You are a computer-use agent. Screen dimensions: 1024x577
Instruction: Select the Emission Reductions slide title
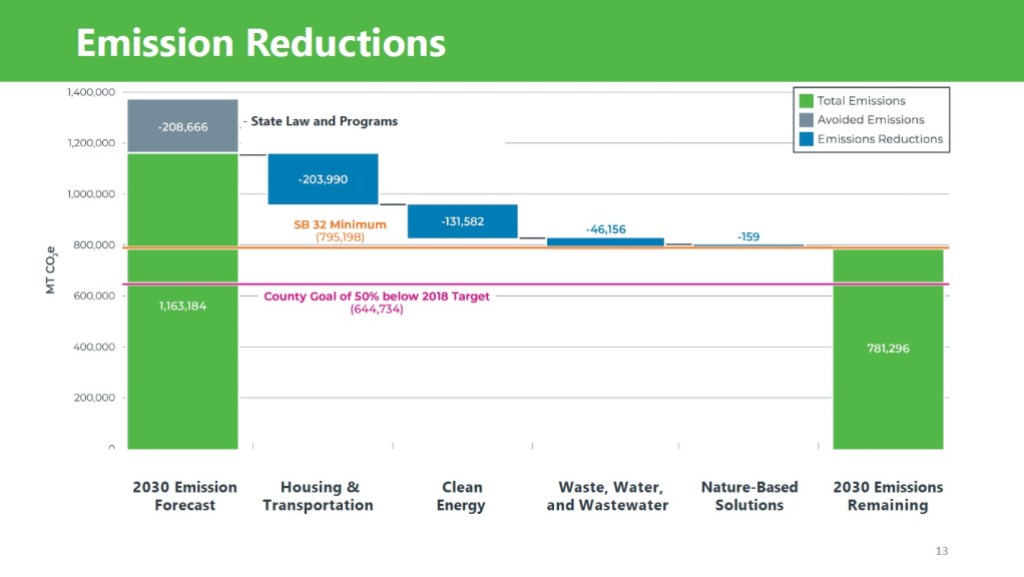(261, 43)
